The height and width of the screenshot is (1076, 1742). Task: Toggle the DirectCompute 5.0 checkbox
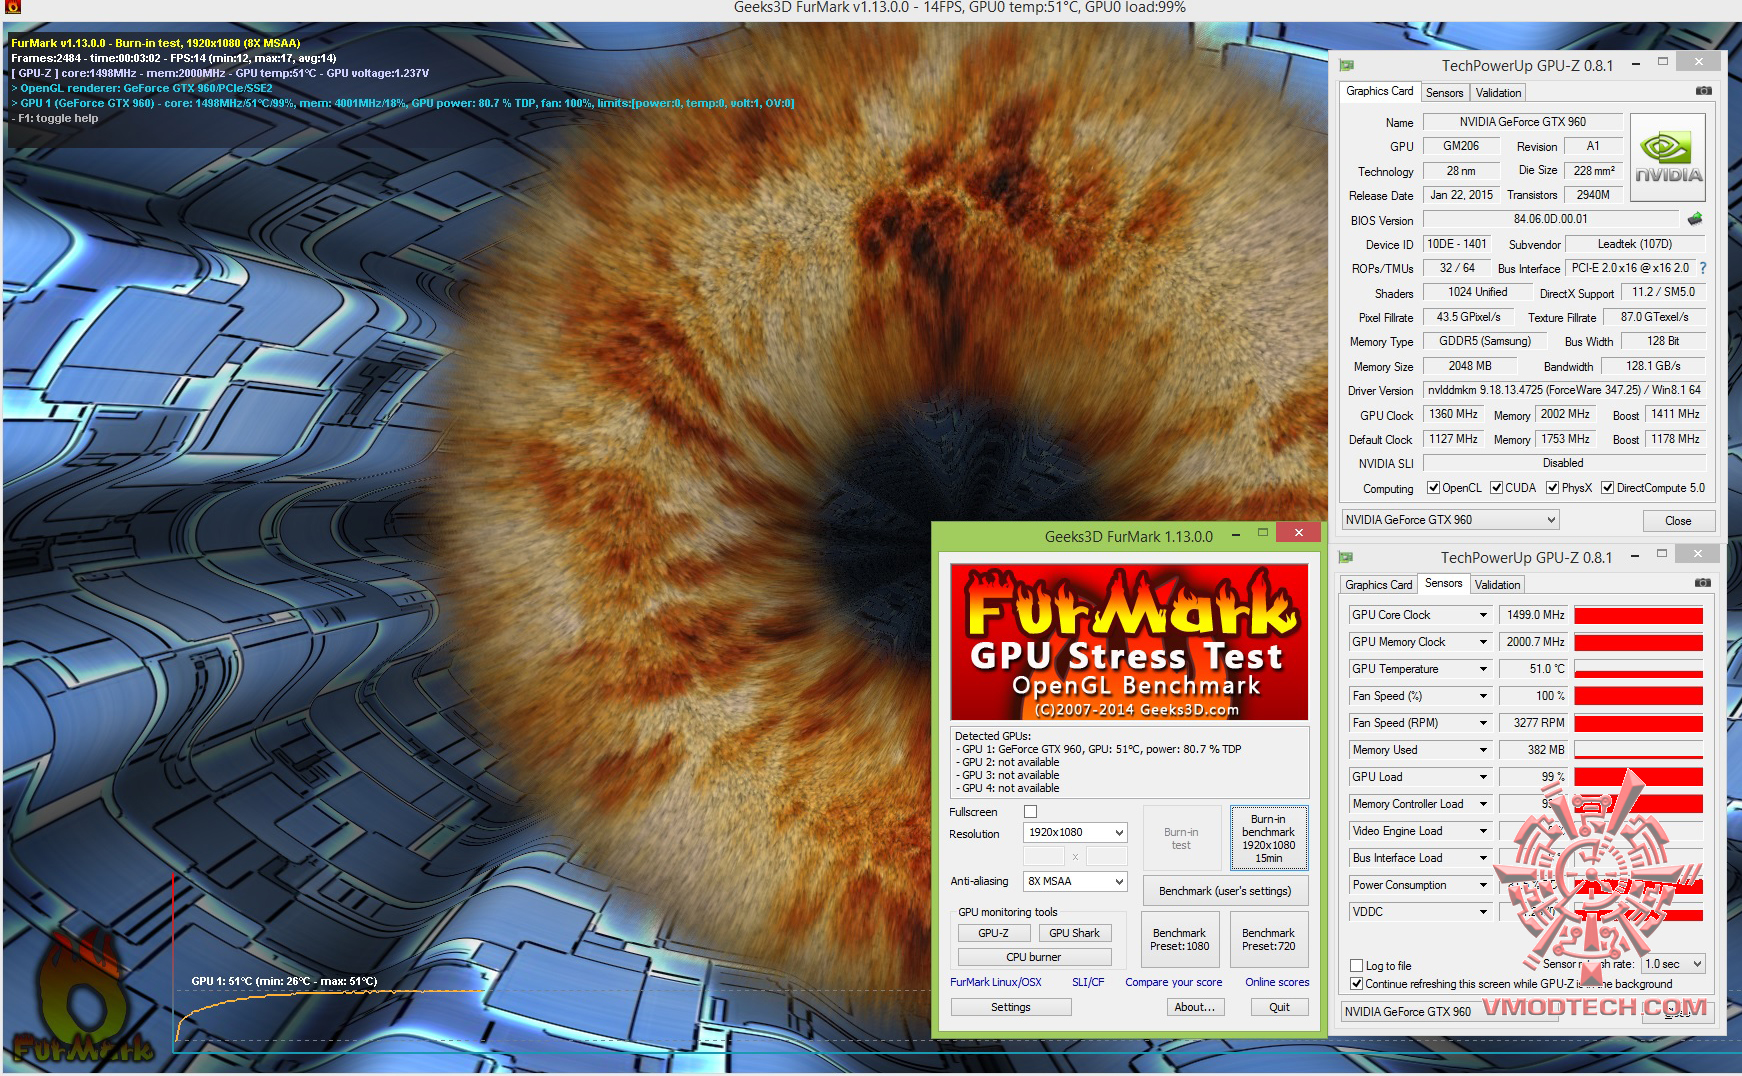[1607, 488]
